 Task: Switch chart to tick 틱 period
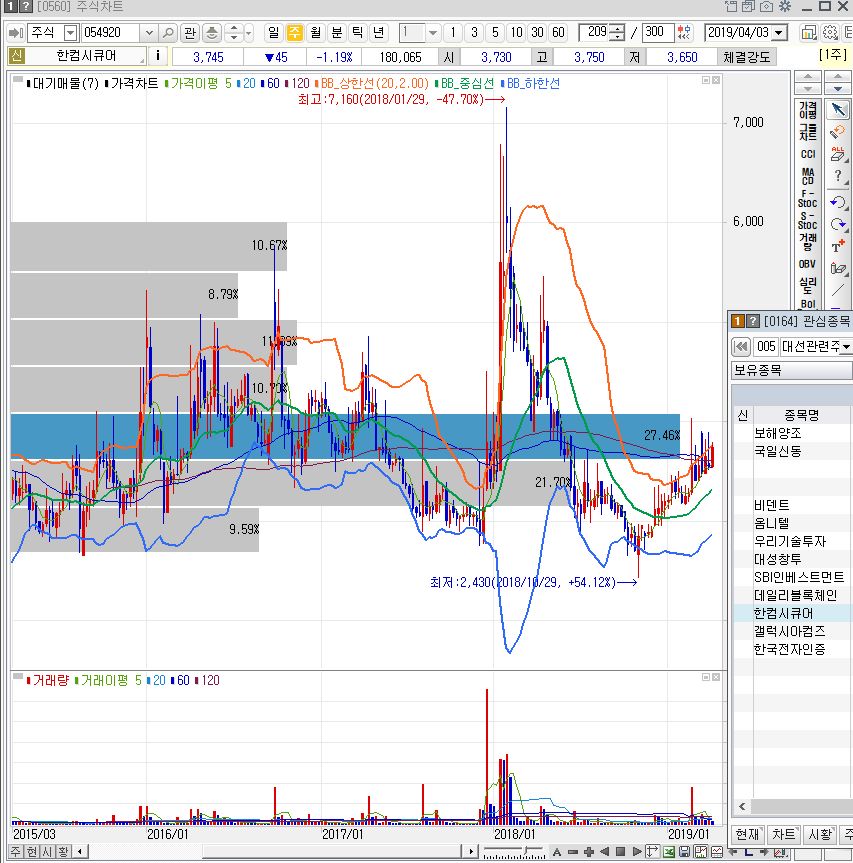(358, 33)
